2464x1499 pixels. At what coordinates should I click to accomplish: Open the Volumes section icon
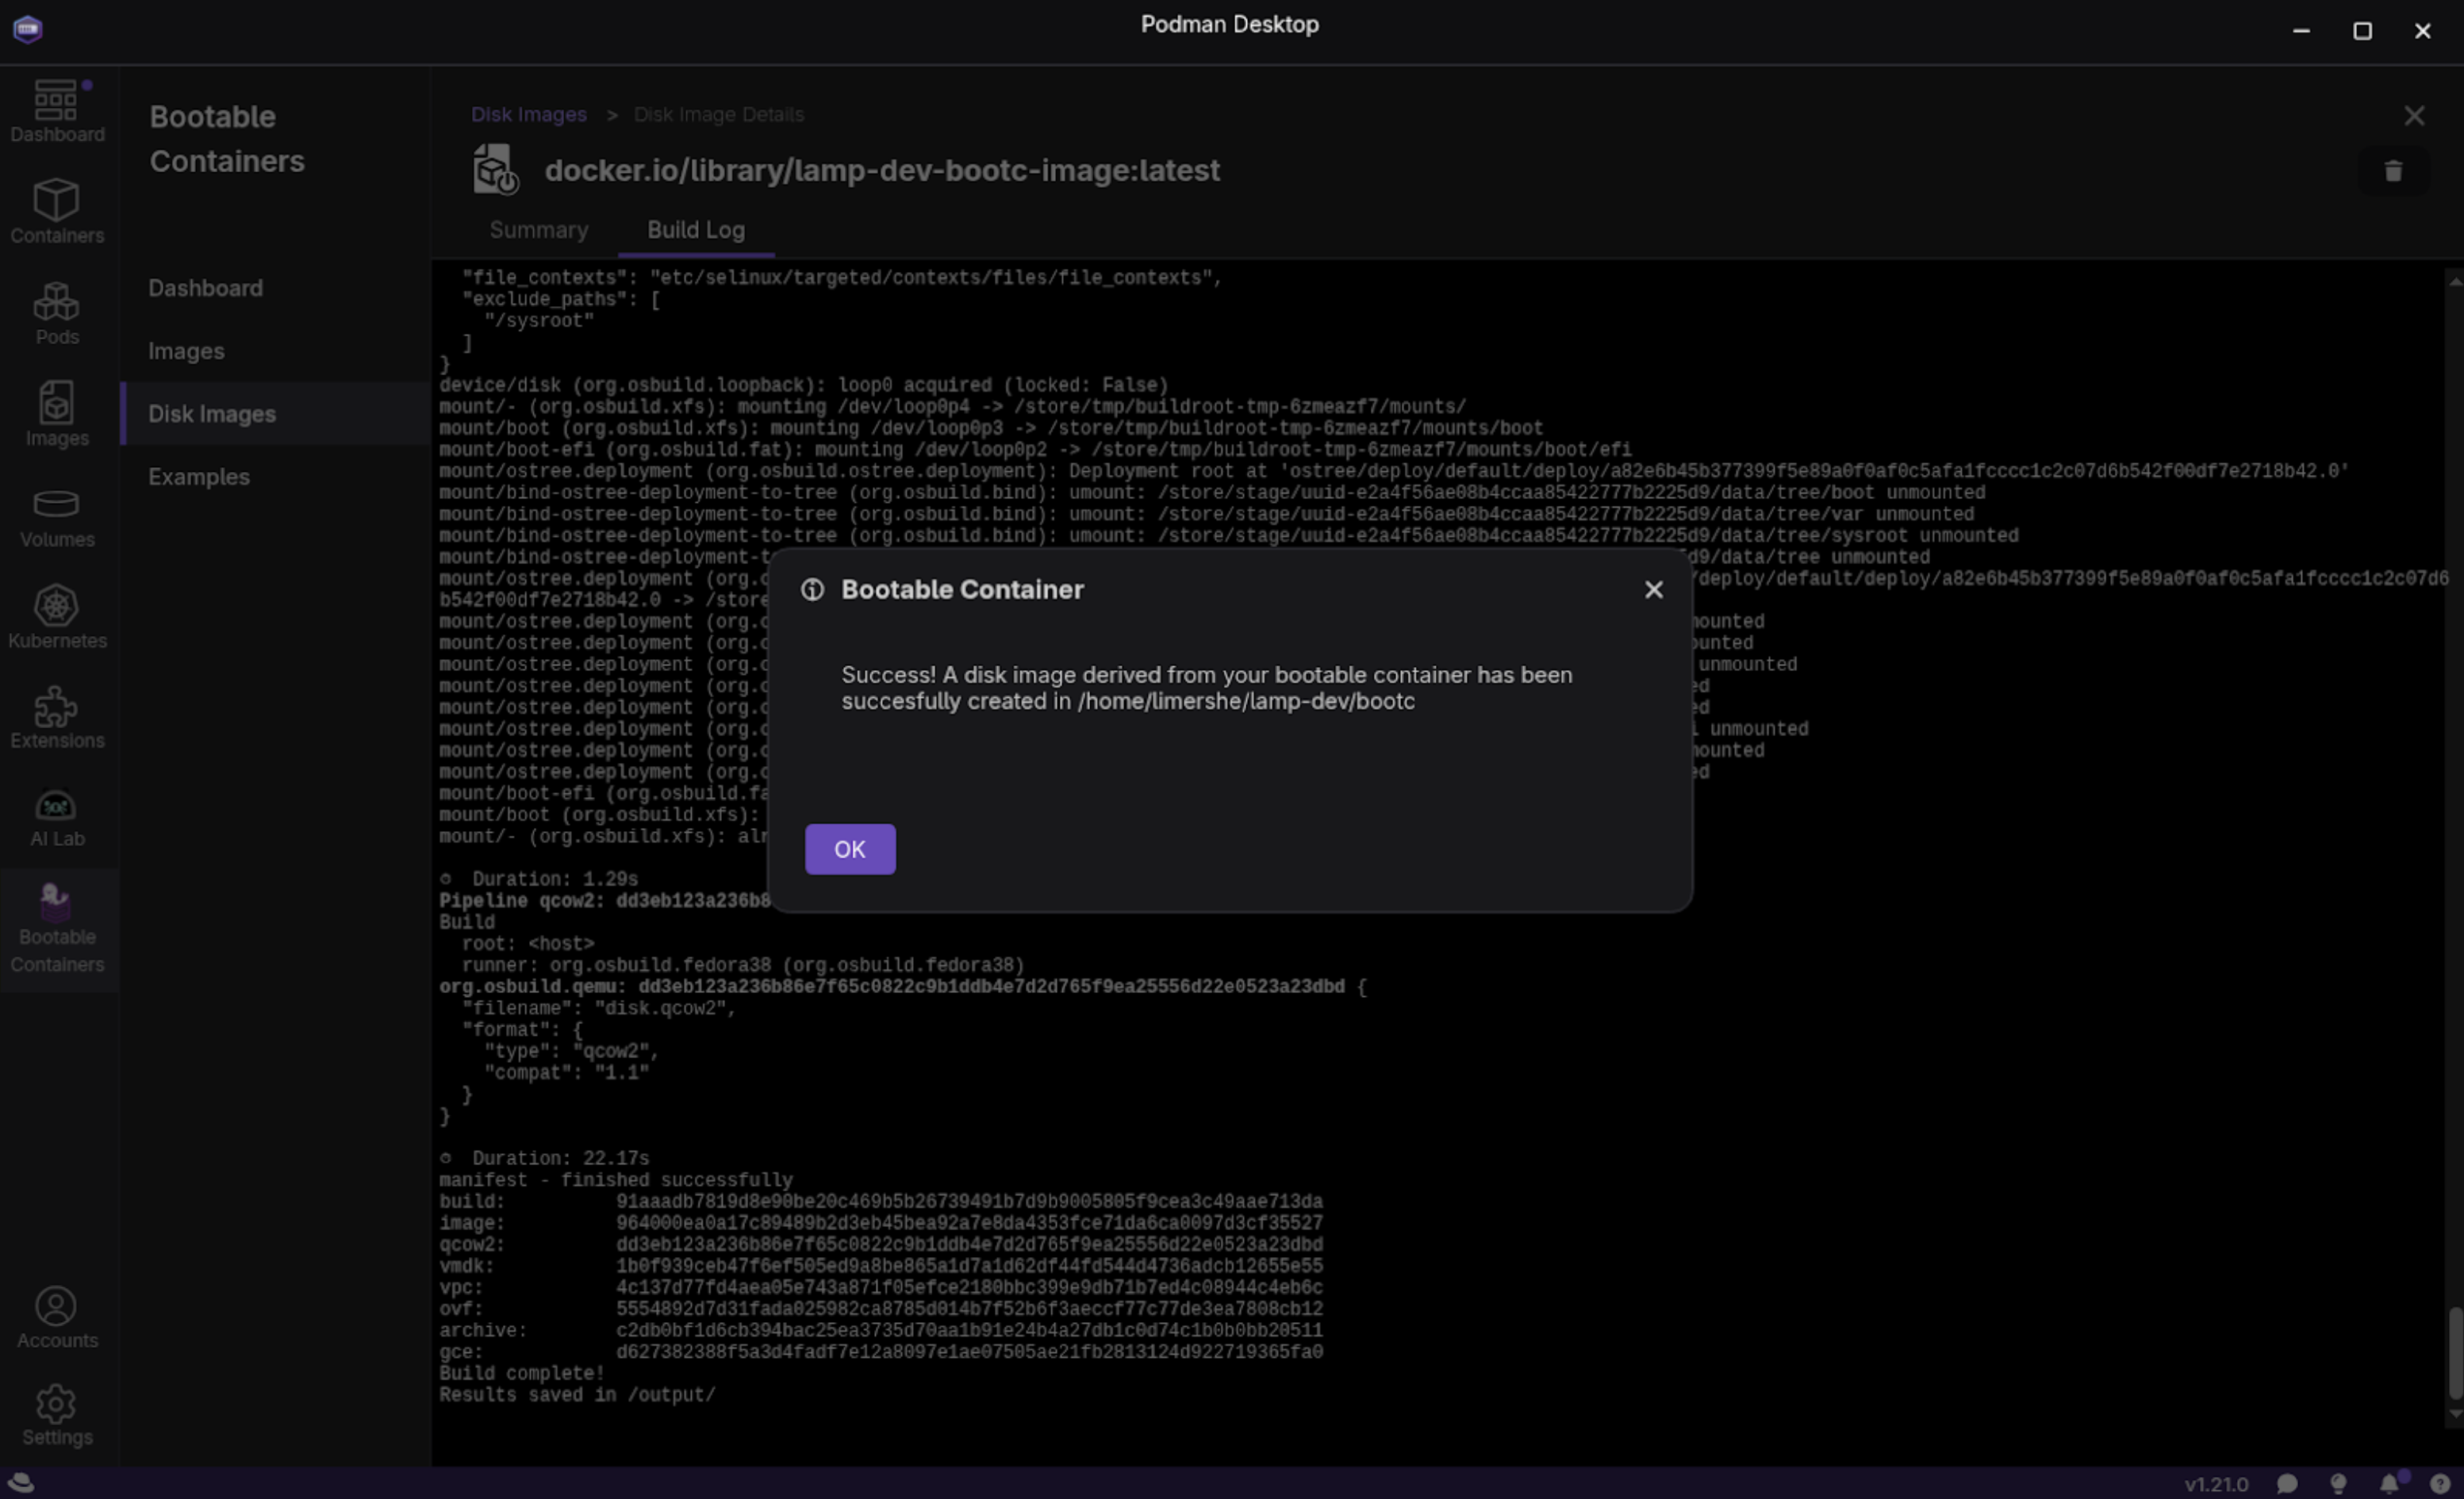[x=56, y=516]
